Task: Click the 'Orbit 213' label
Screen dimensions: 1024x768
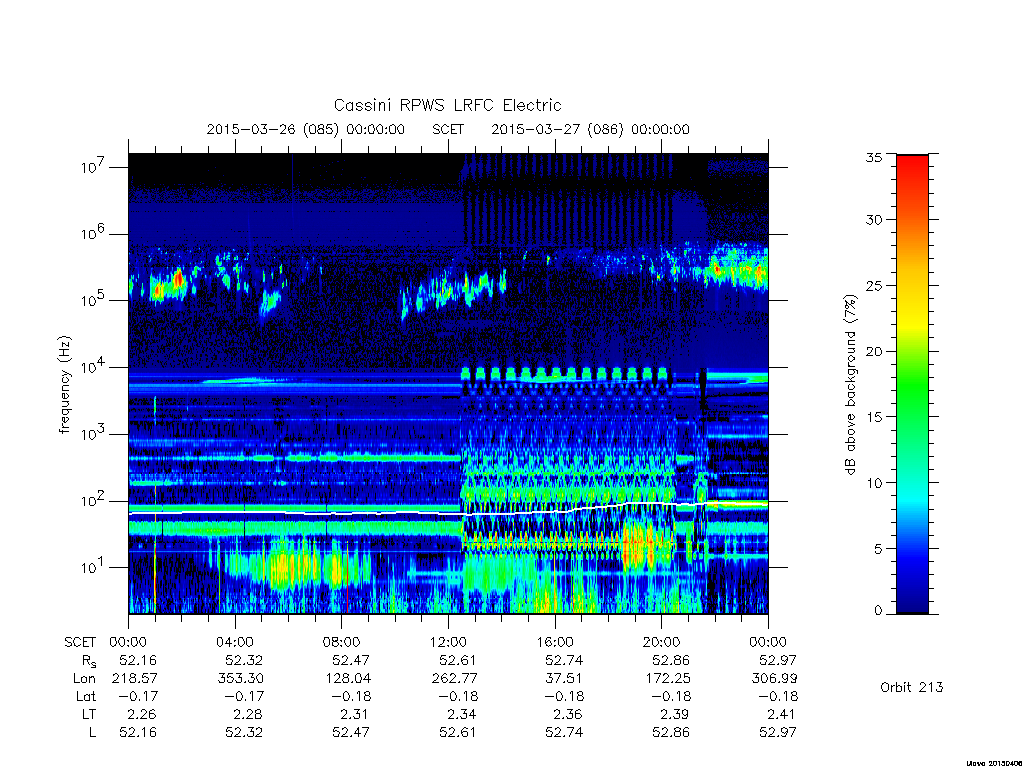Action: (912, 687)
